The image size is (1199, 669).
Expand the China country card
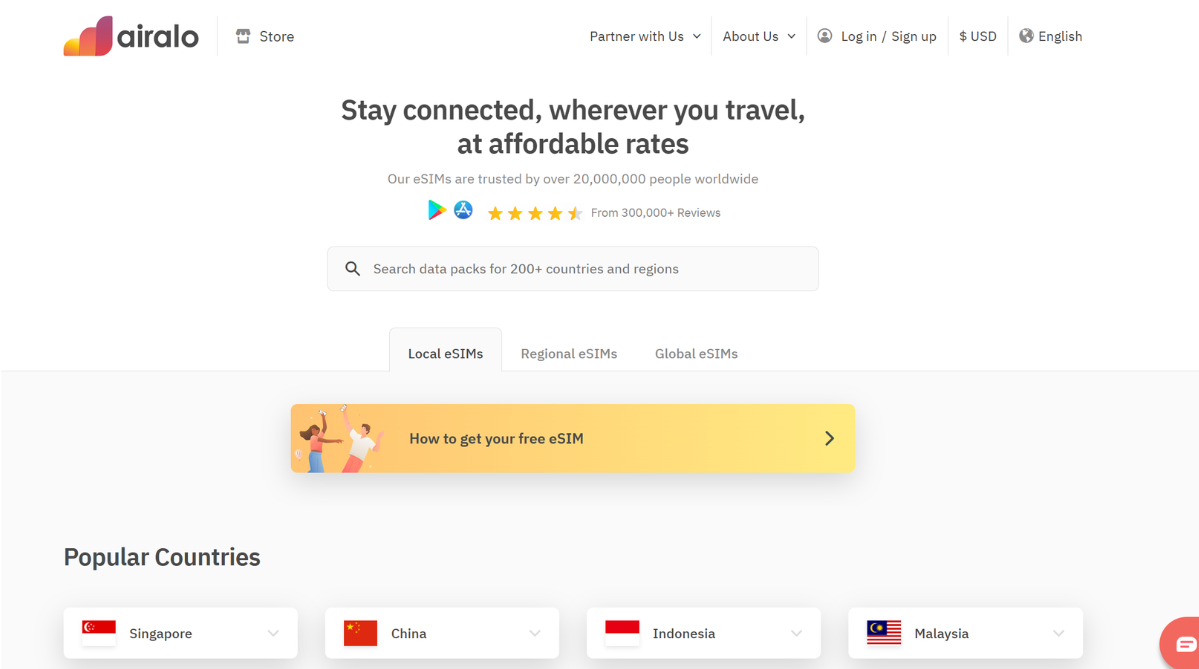tap(534, 632)
